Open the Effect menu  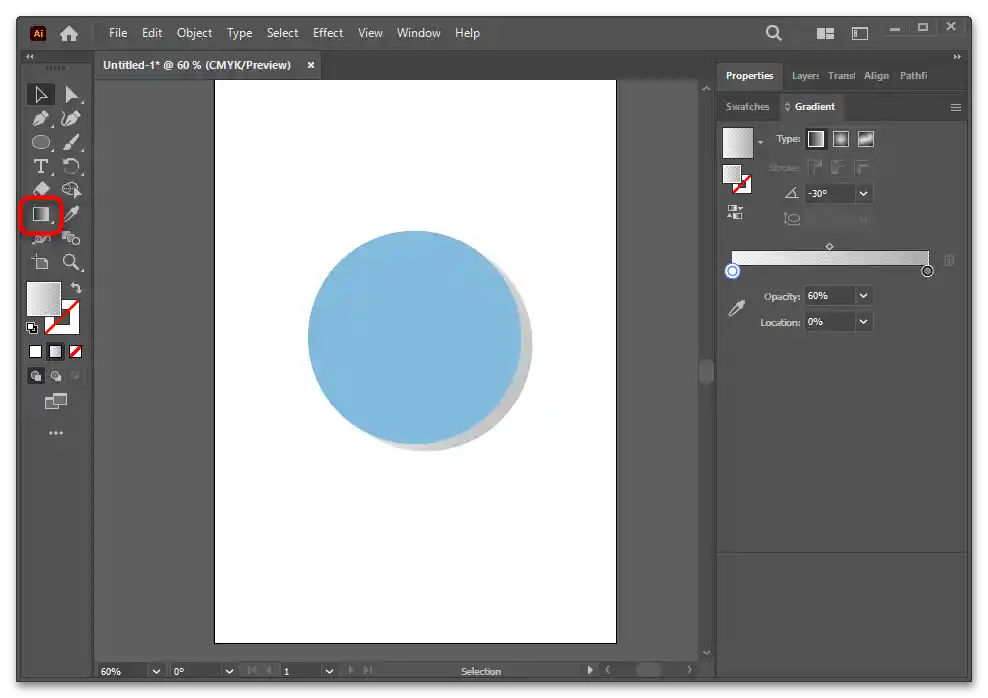(328, 33)
